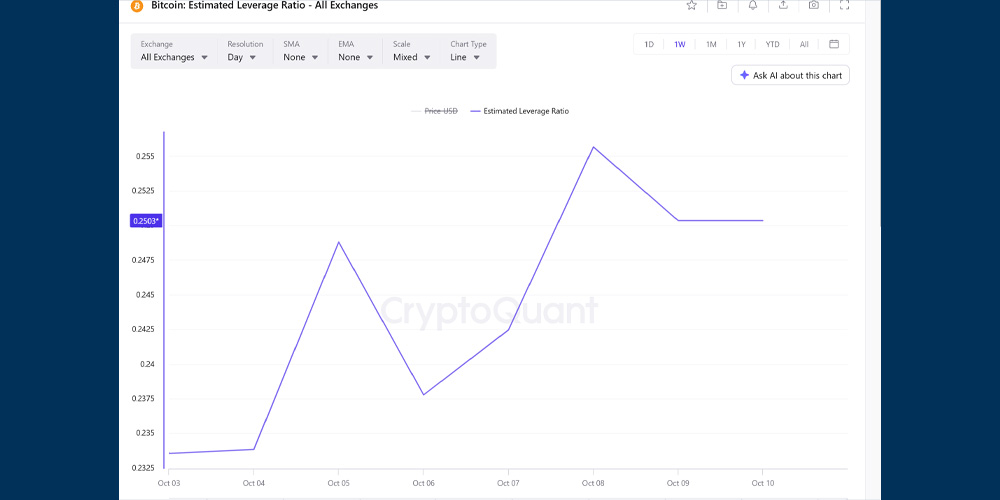Click the 0.2503 current value label
The width and height of the screenshot is (1000, 500).
coord(146,221)
